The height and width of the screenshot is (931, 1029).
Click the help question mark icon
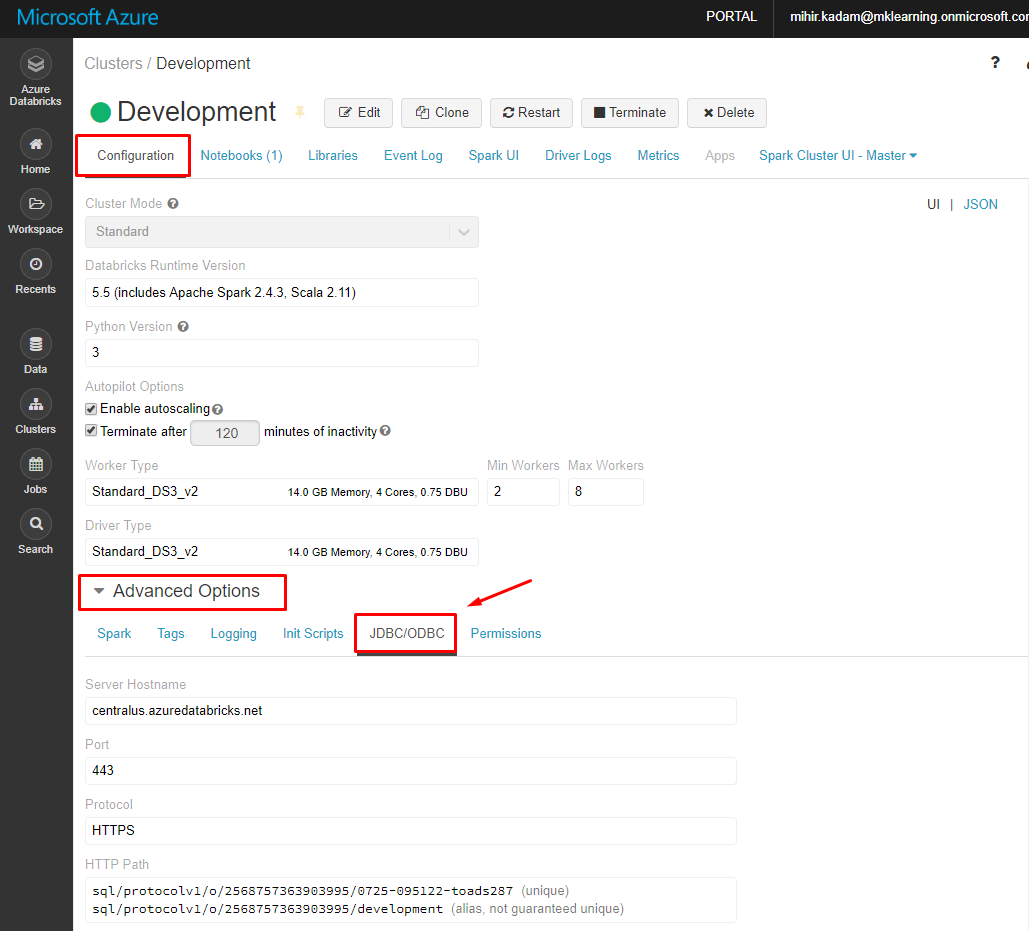click(995, 62)
